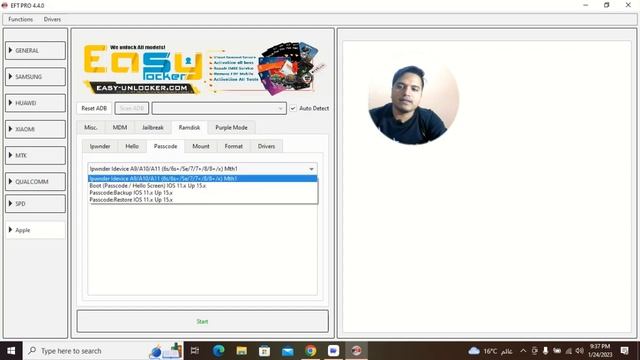The width and height of the screenshot is (640, 360).
Task: Switch to the Purple Mode tab
Action: tap(231, 127)
